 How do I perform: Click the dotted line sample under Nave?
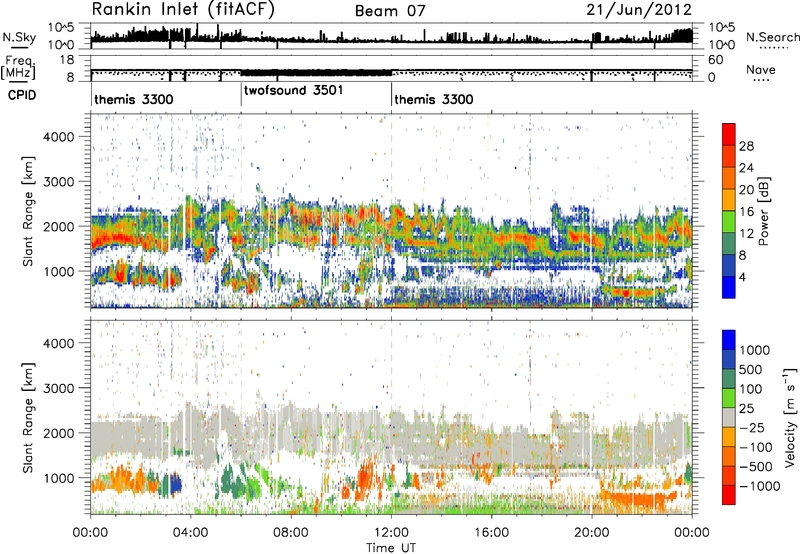(761, 81)
